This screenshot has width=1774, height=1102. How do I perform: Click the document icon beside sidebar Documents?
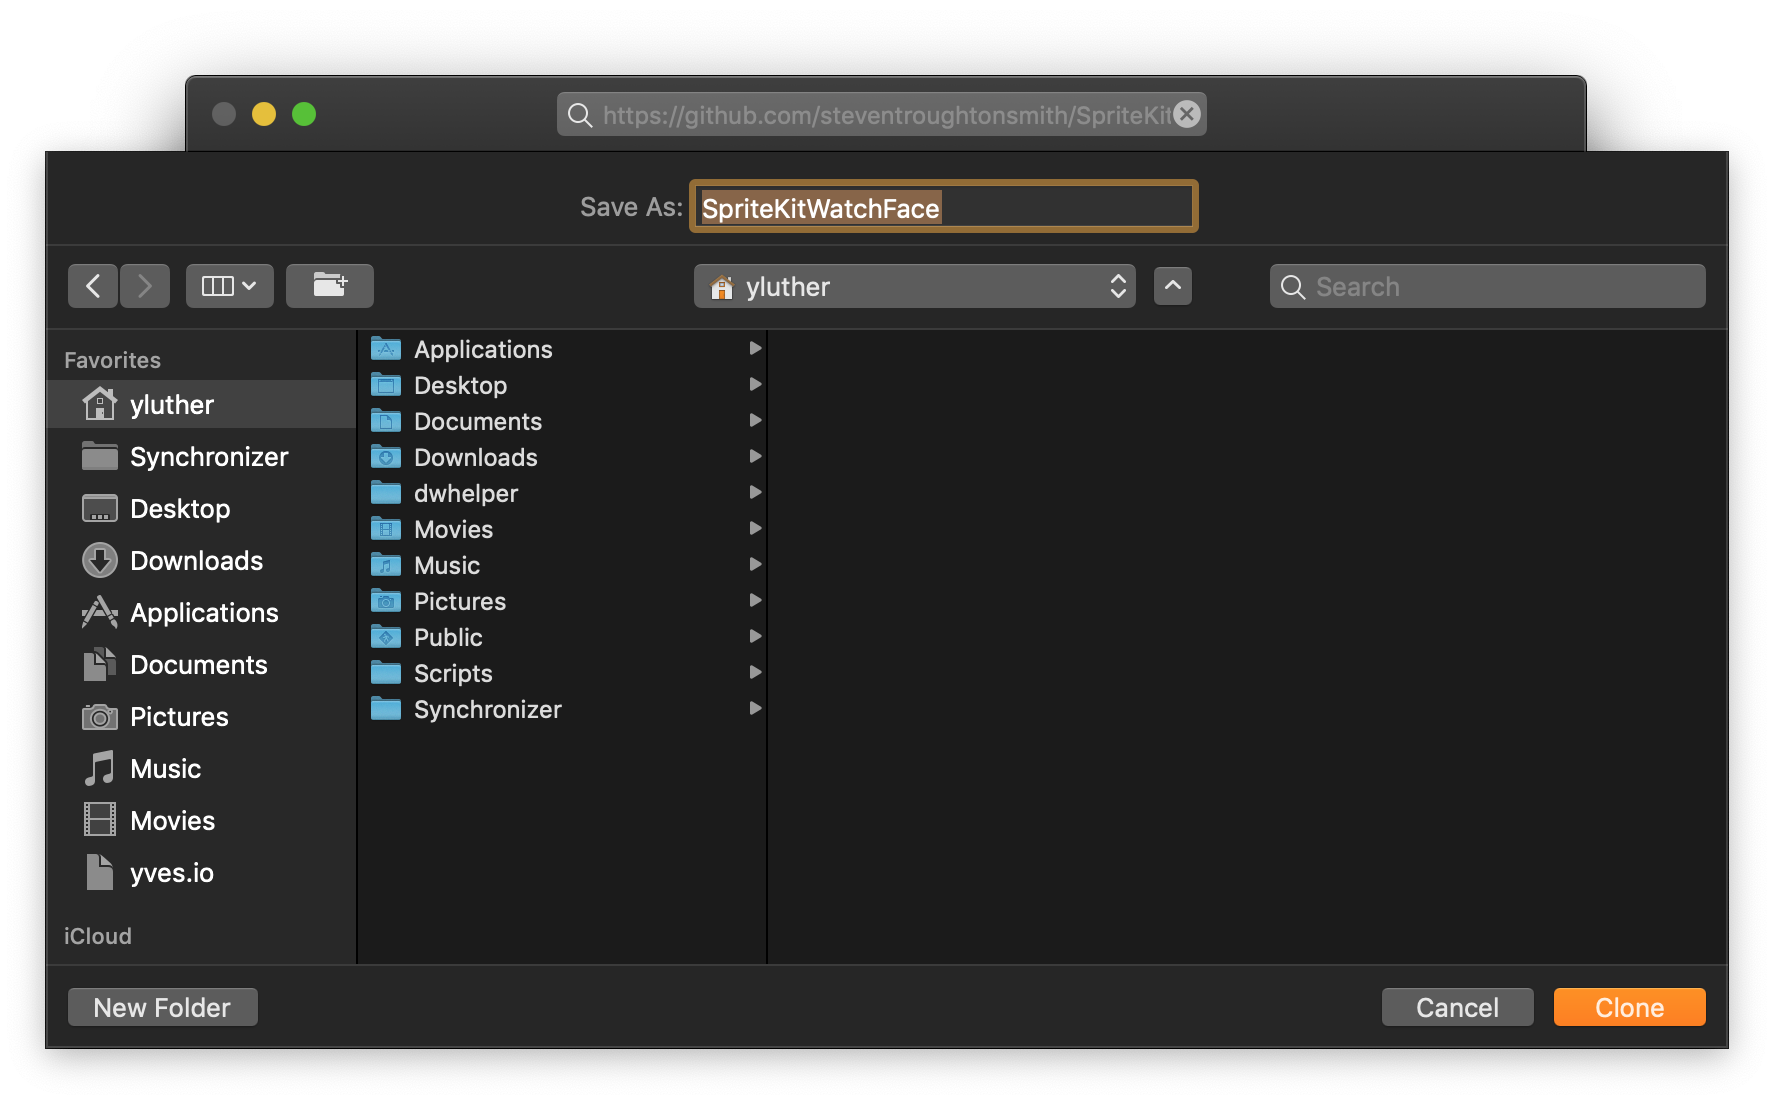pos(99,664)
